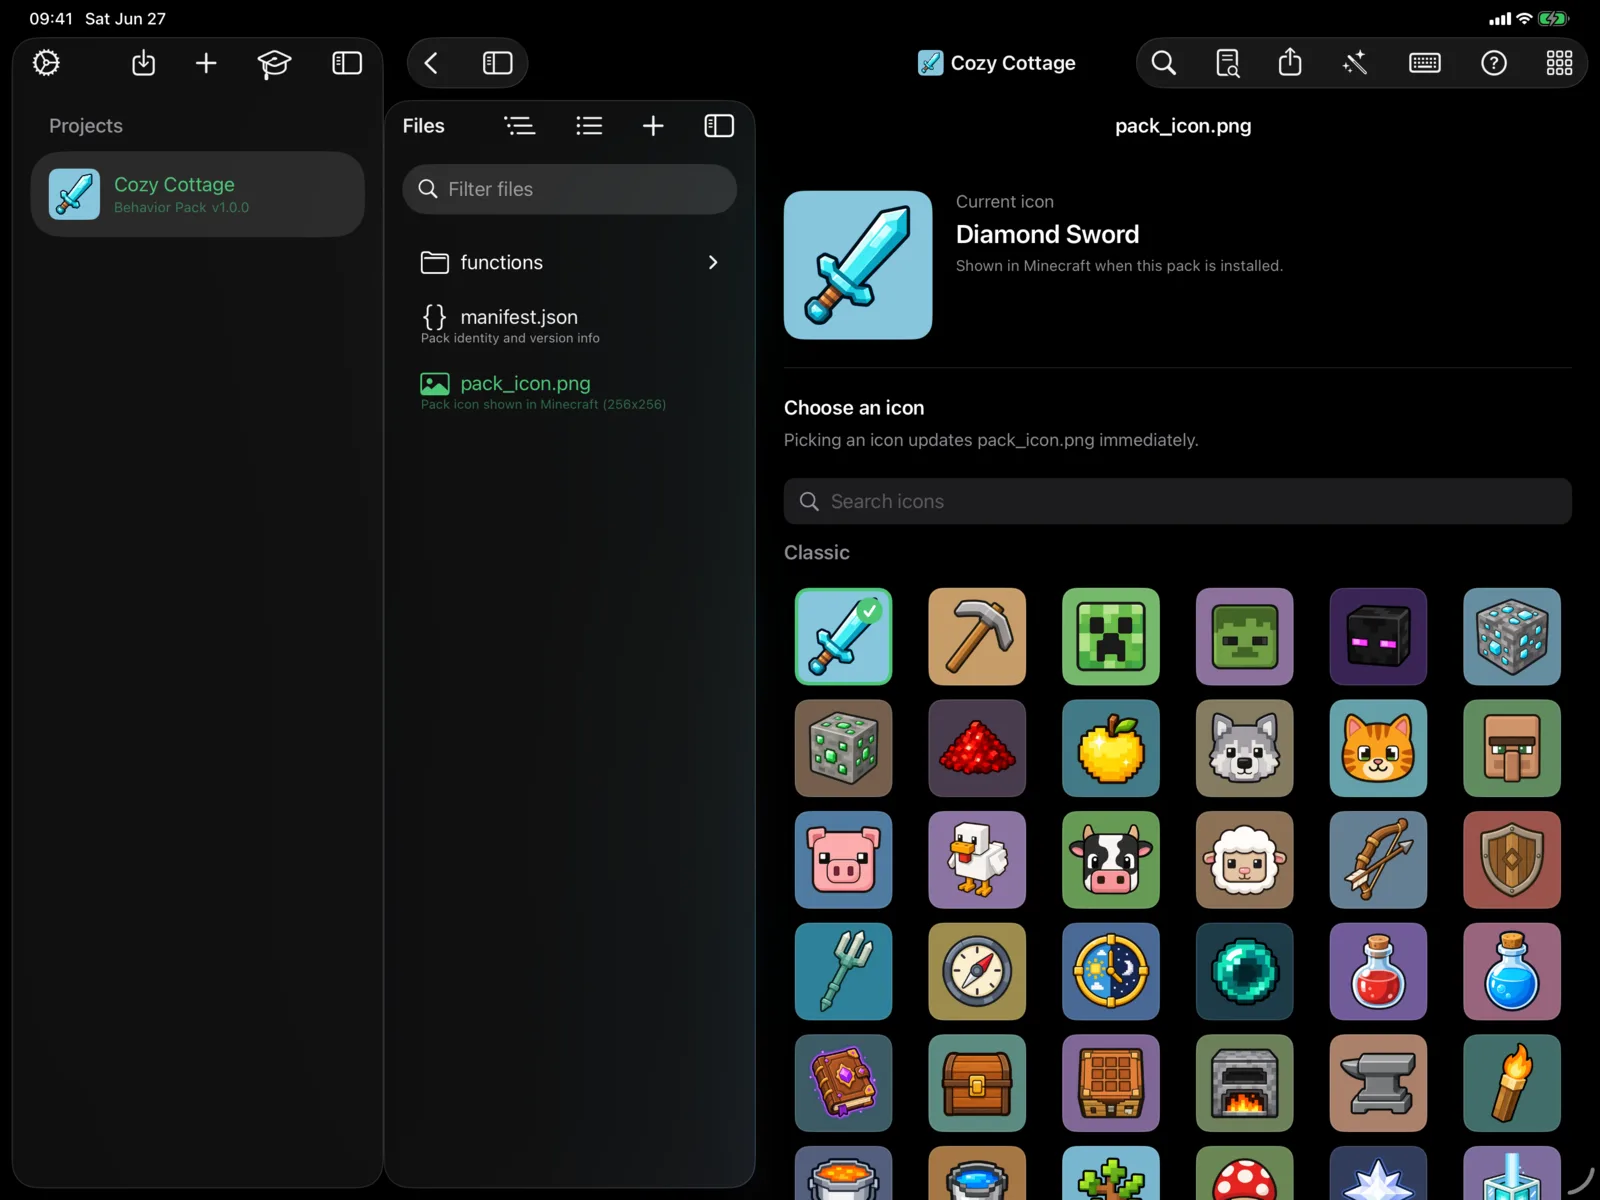The image size is (1600, 1200).
Task: Focus the Search icons field
Action: click(1178, 501)
